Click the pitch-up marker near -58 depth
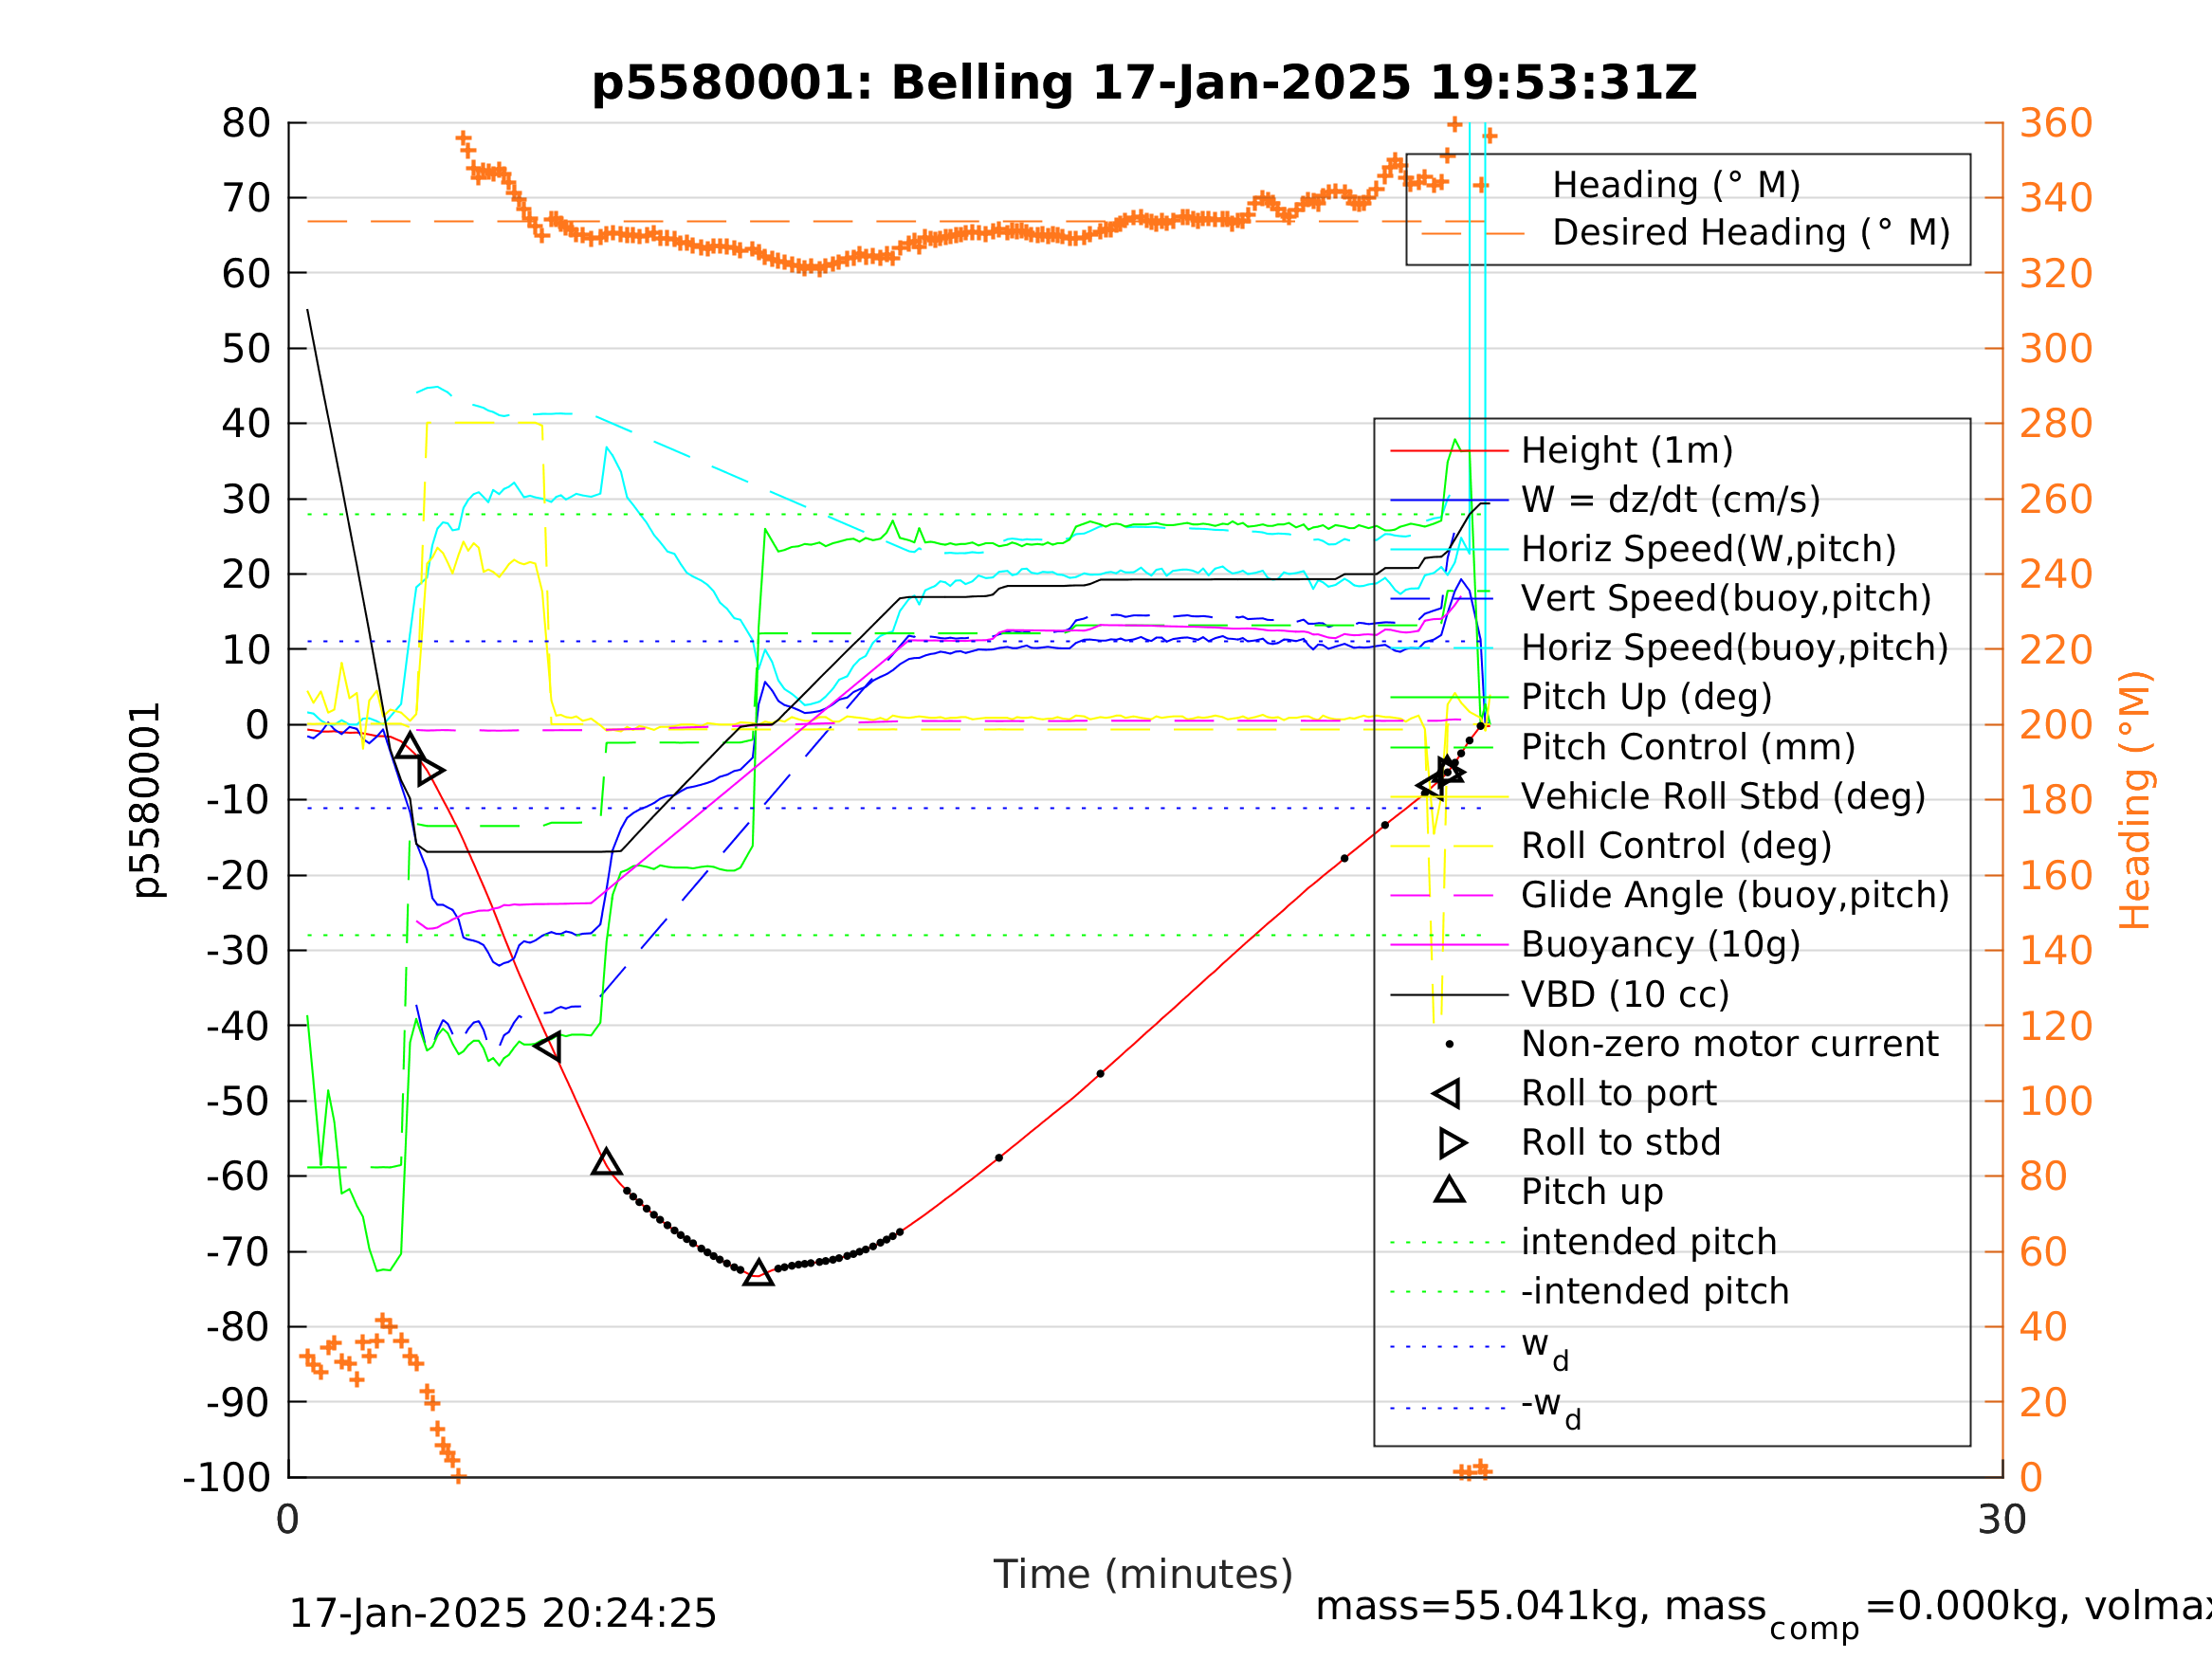Screen dimensions: 2212x1659 (606, 1162)
